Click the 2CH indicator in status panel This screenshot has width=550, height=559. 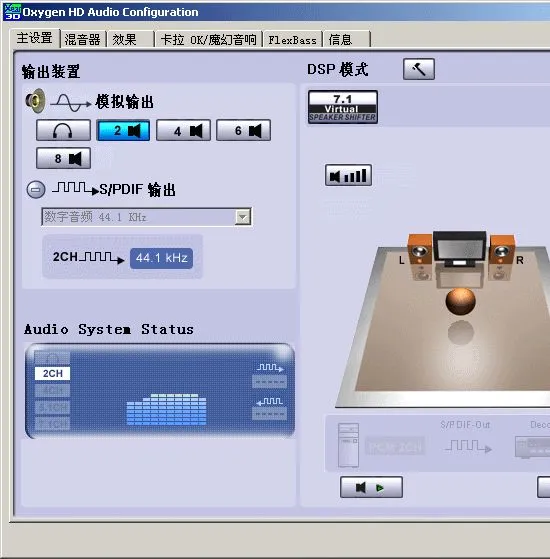tap(52, 373)
